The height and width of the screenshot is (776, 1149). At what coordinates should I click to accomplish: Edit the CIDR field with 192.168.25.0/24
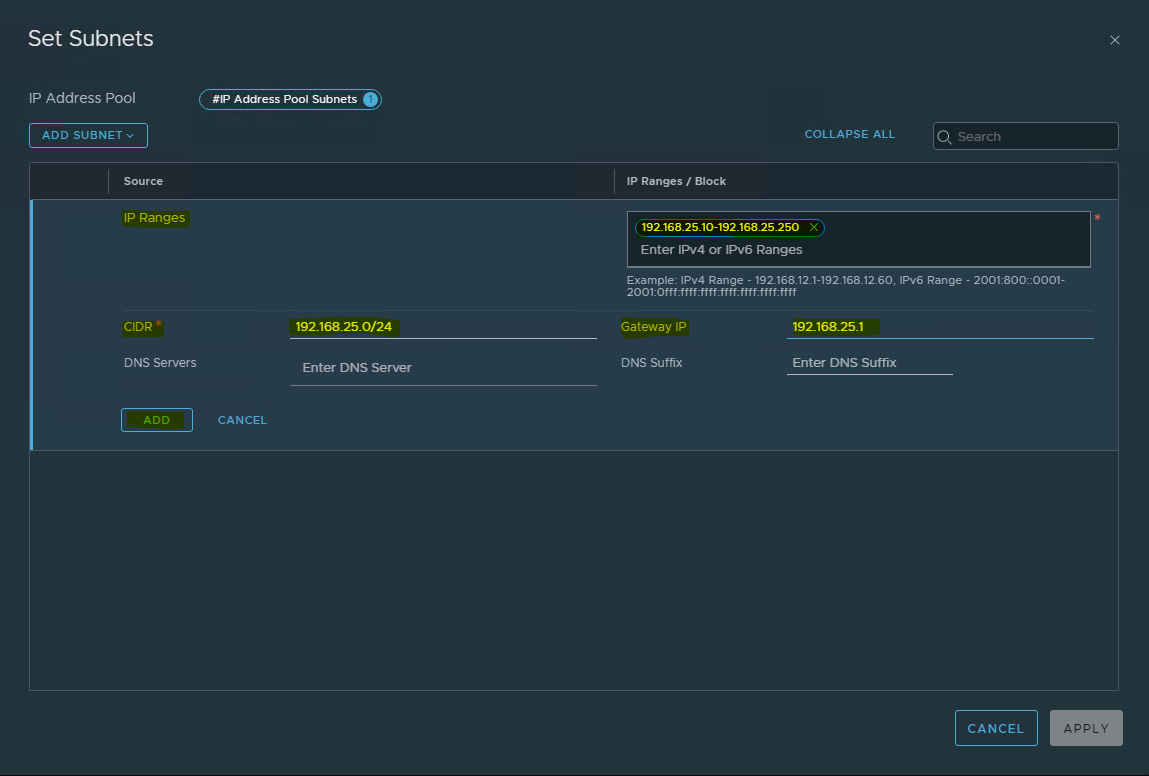coord(443,327)
